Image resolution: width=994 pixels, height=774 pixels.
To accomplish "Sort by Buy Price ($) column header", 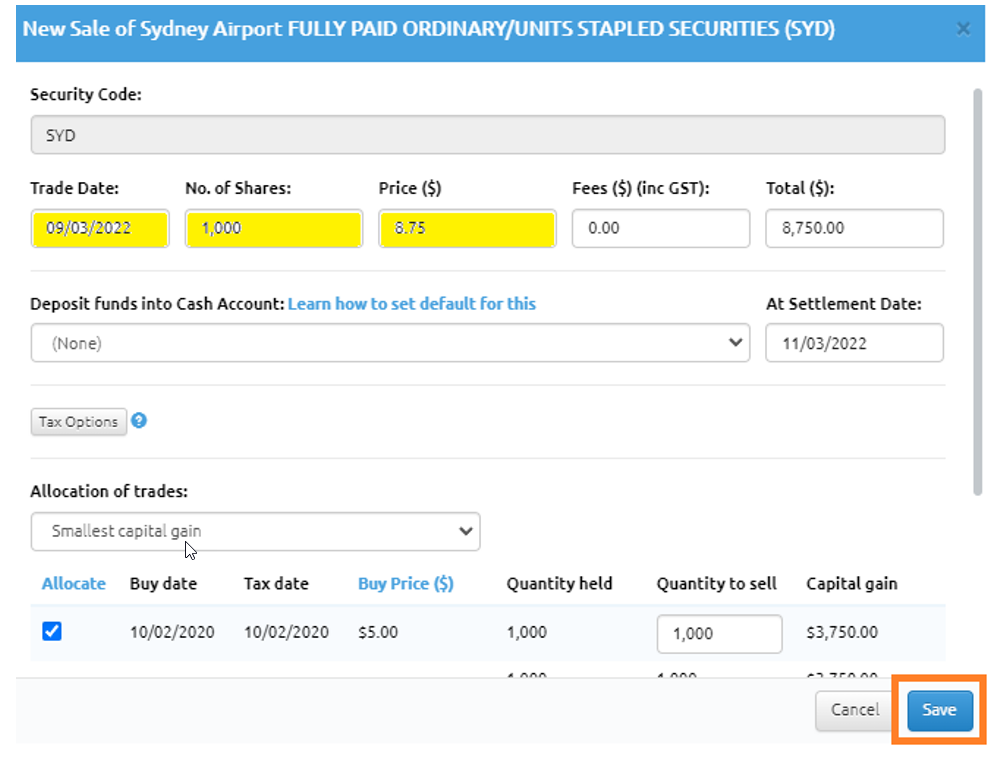I will pos(406,583).
